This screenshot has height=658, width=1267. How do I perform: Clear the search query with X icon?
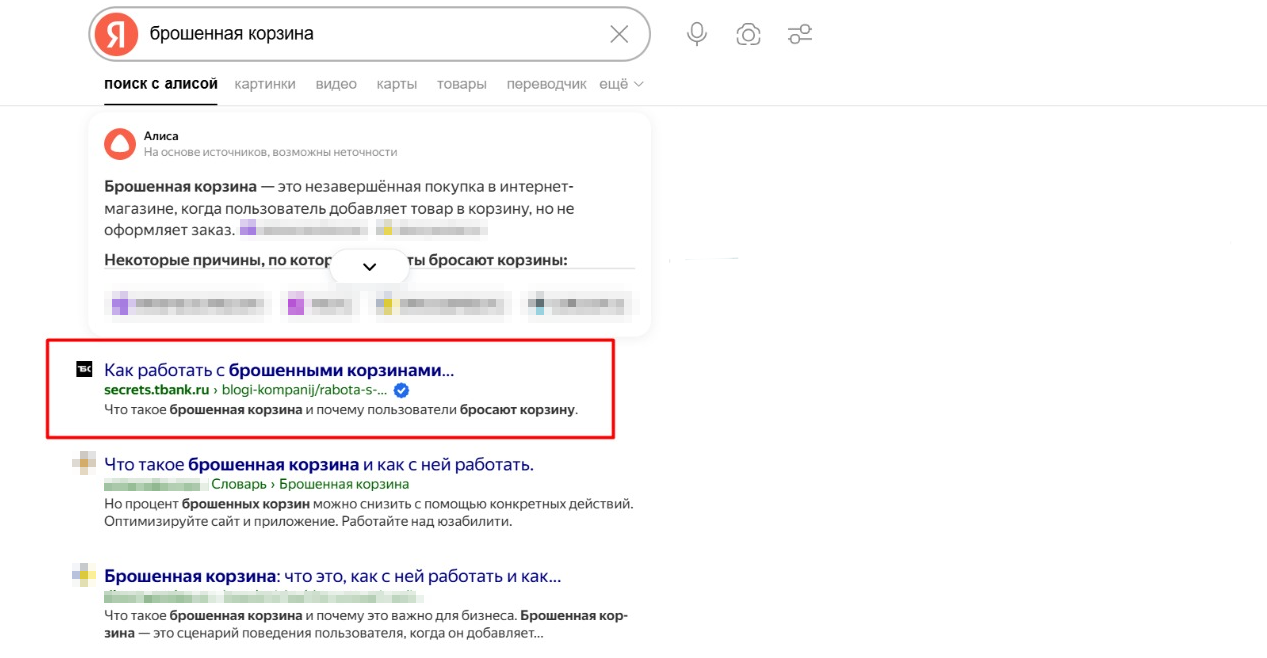click(619, 35)
